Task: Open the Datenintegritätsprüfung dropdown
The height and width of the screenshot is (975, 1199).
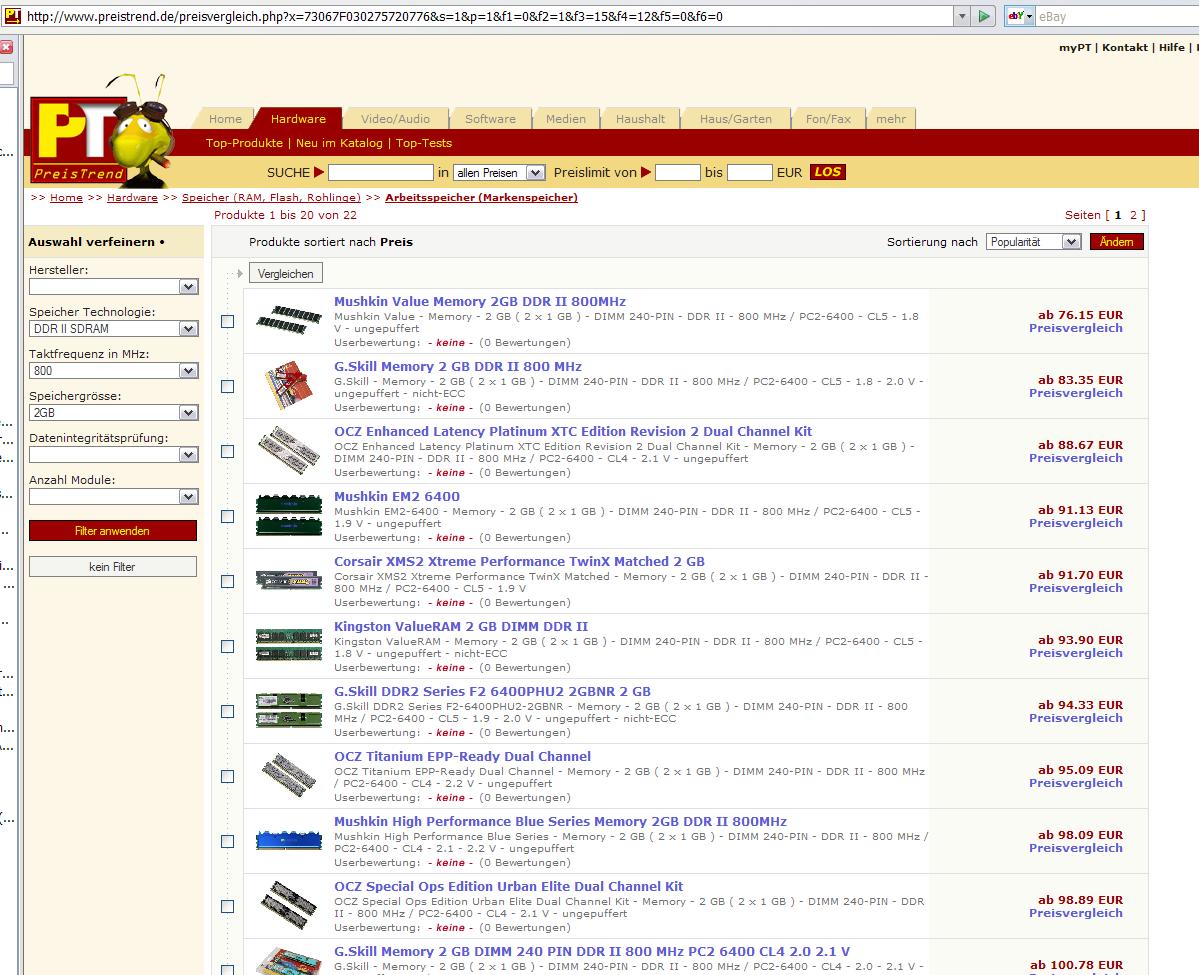Action: [x=114, y=455]
